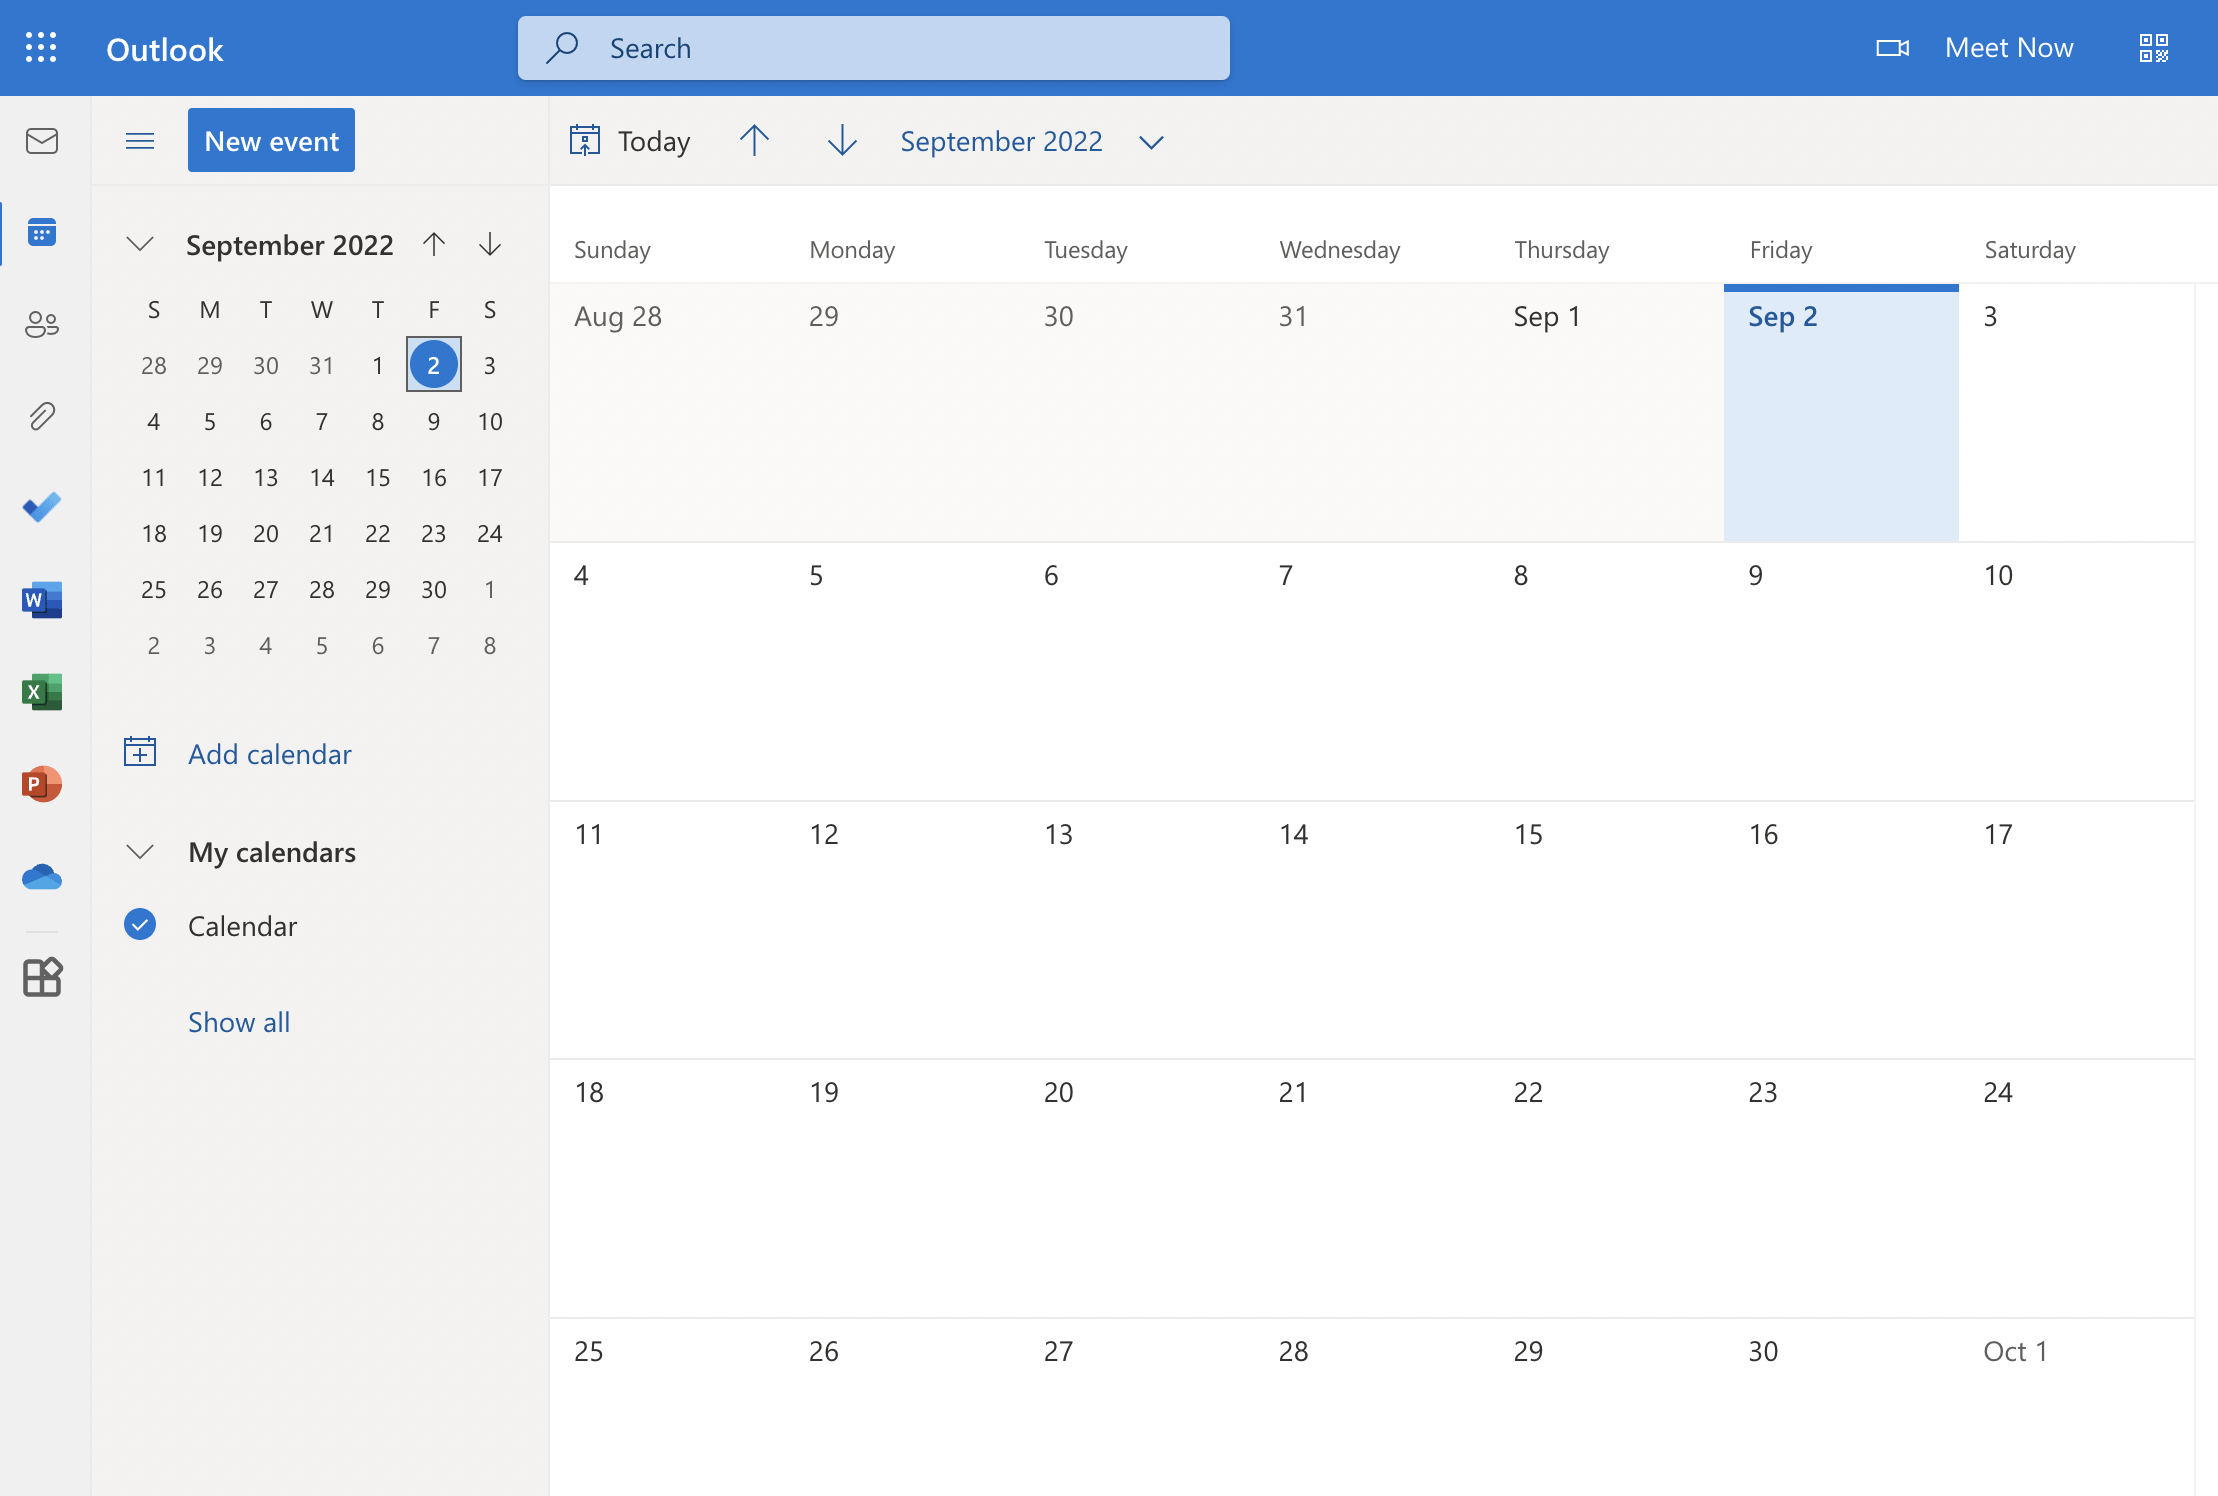Click mini calendar header September 2022
This screenshot has width=2218, height=1496.
click(x=290, y=244)
